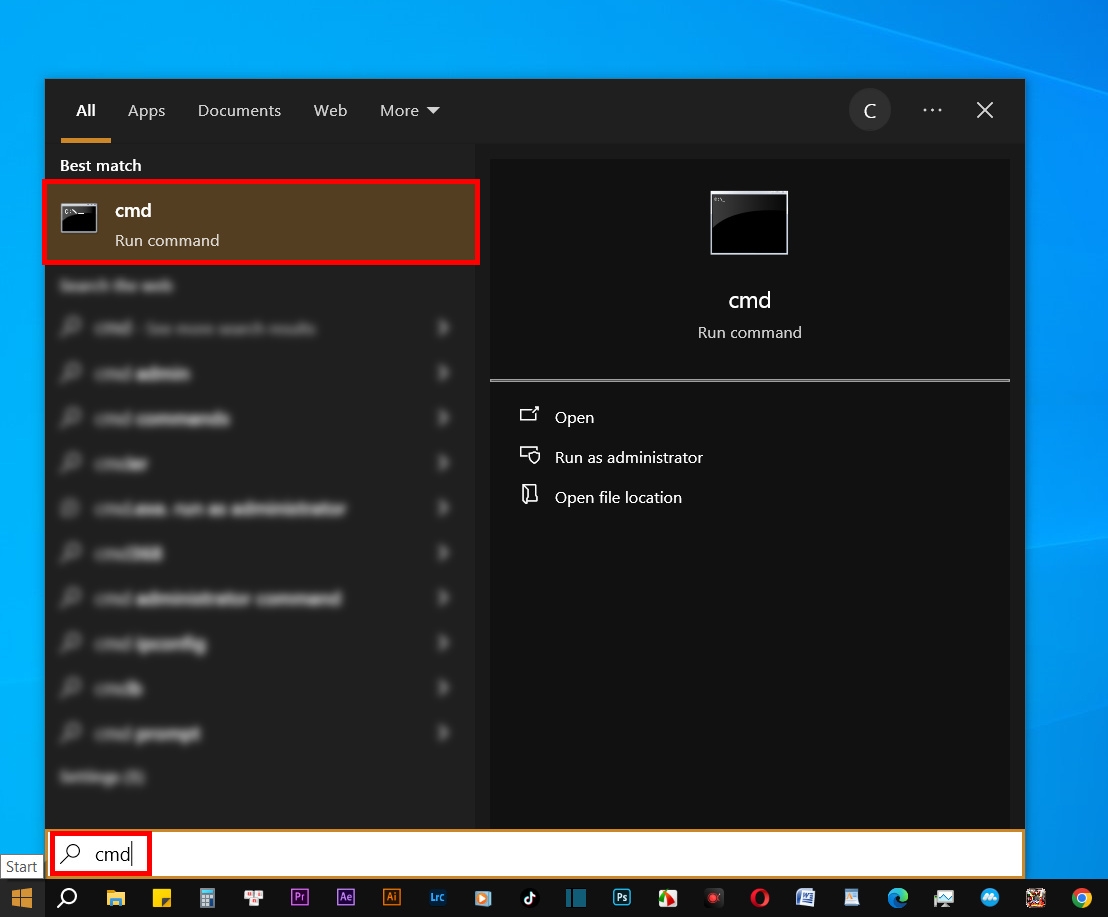The image size is (1108, 917).
Task: Launch Adobe Premiere Pro from taskbar
Action: click(x=300, y=897)
